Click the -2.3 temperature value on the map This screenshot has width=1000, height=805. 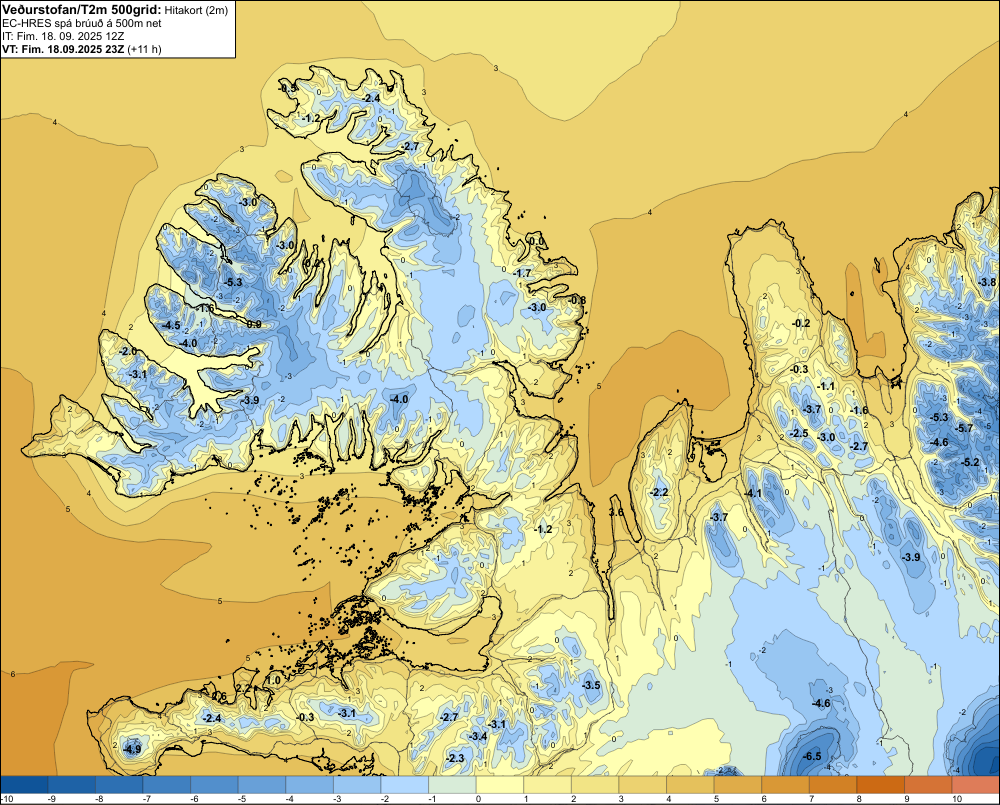pyautogui.click(x=456, y=758)
